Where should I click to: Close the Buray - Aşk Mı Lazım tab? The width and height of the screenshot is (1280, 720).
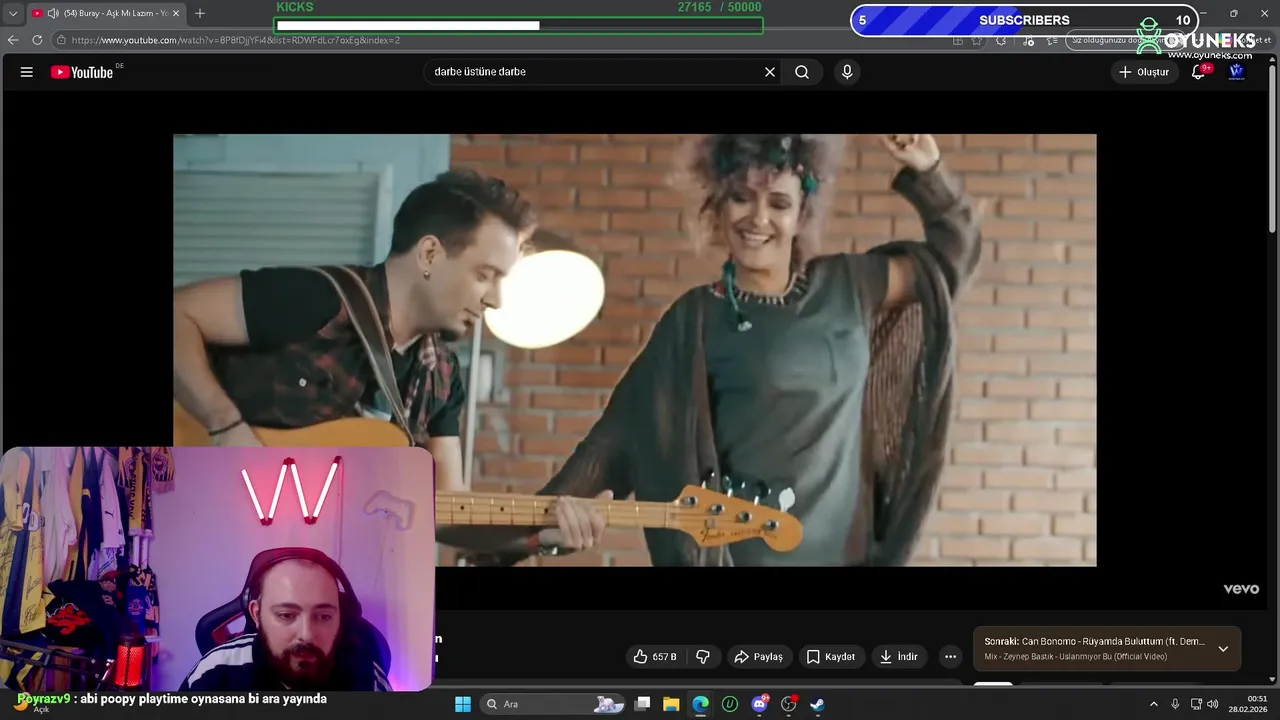coord(176,13)
